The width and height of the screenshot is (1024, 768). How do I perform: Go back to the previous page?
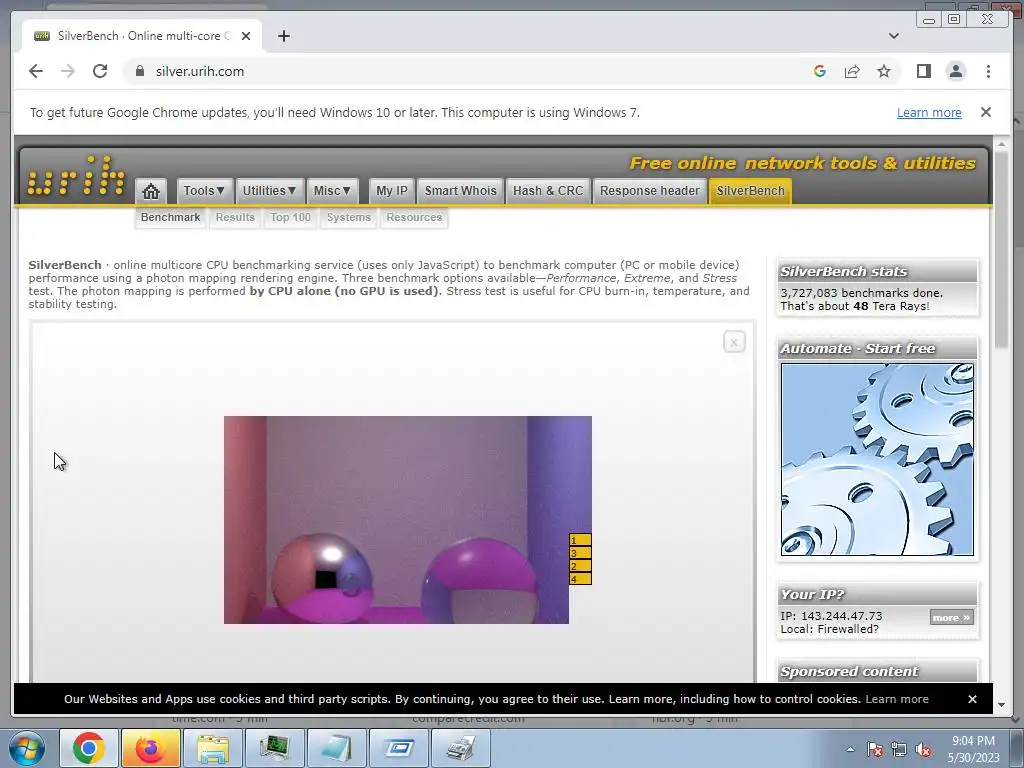[36, 71]
